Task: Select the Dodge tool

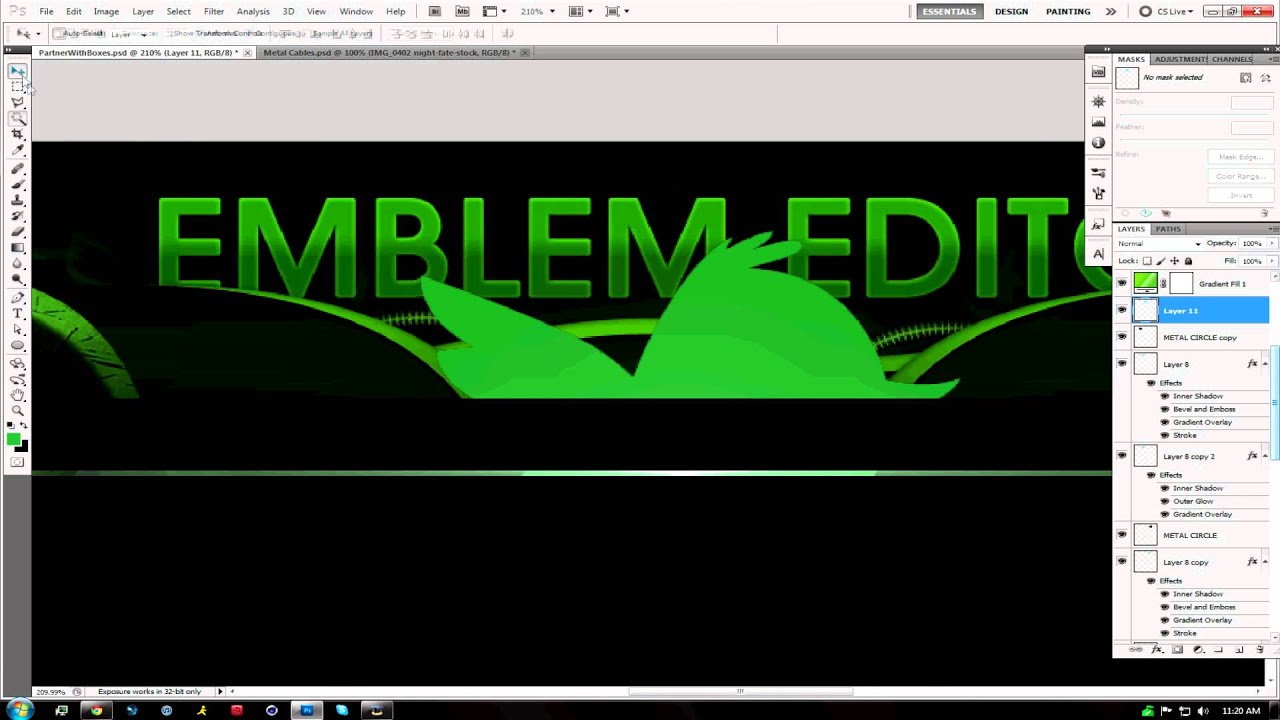Action: pyautogui.click(x=17, y=279)
